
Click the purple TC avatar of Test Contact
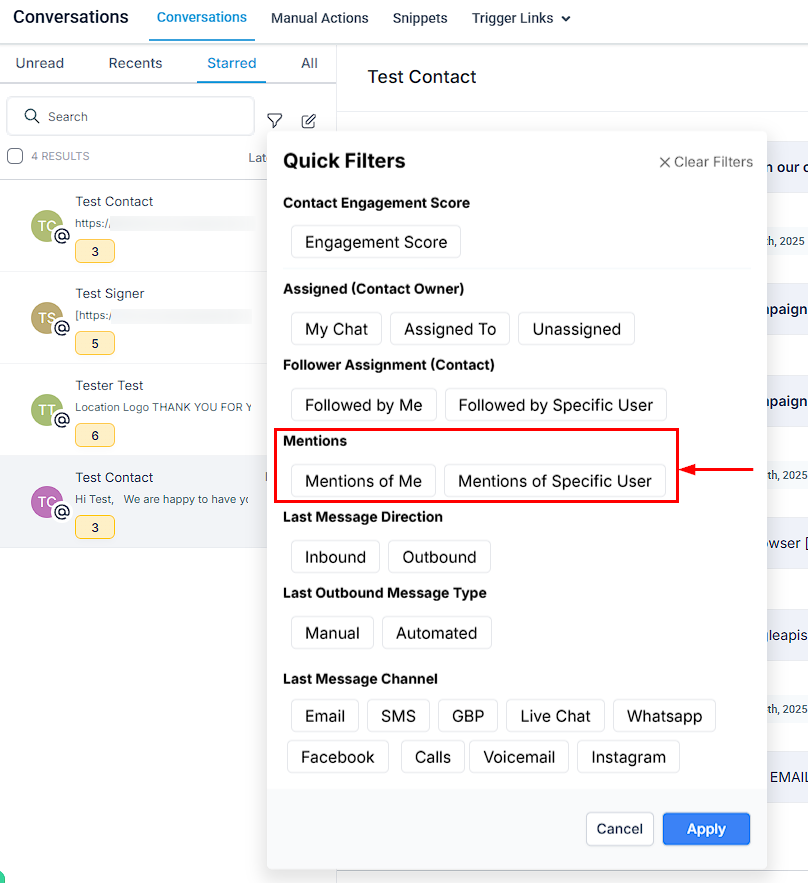coord(47,502)
